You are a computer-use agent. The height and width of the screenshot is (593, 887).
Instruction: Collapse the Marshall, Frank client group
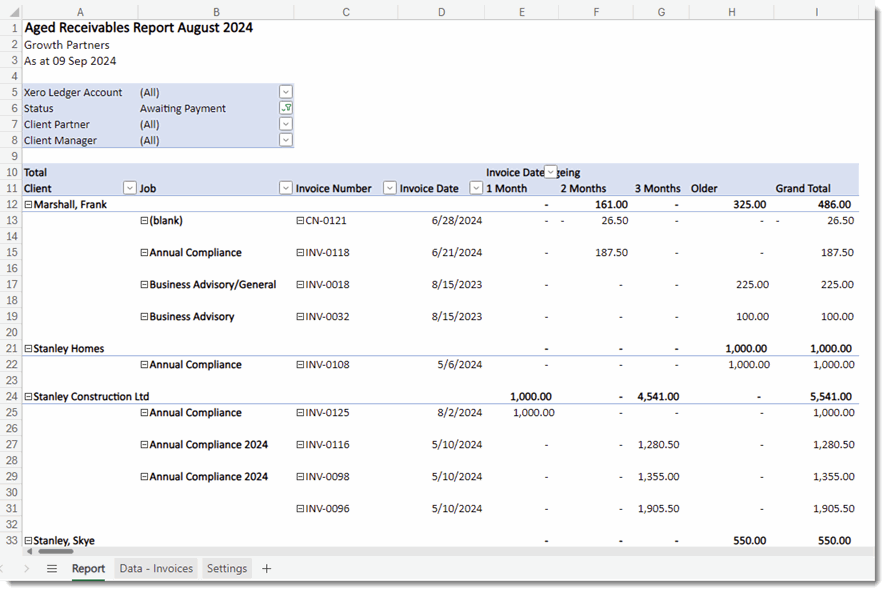[x=28, y=204]
